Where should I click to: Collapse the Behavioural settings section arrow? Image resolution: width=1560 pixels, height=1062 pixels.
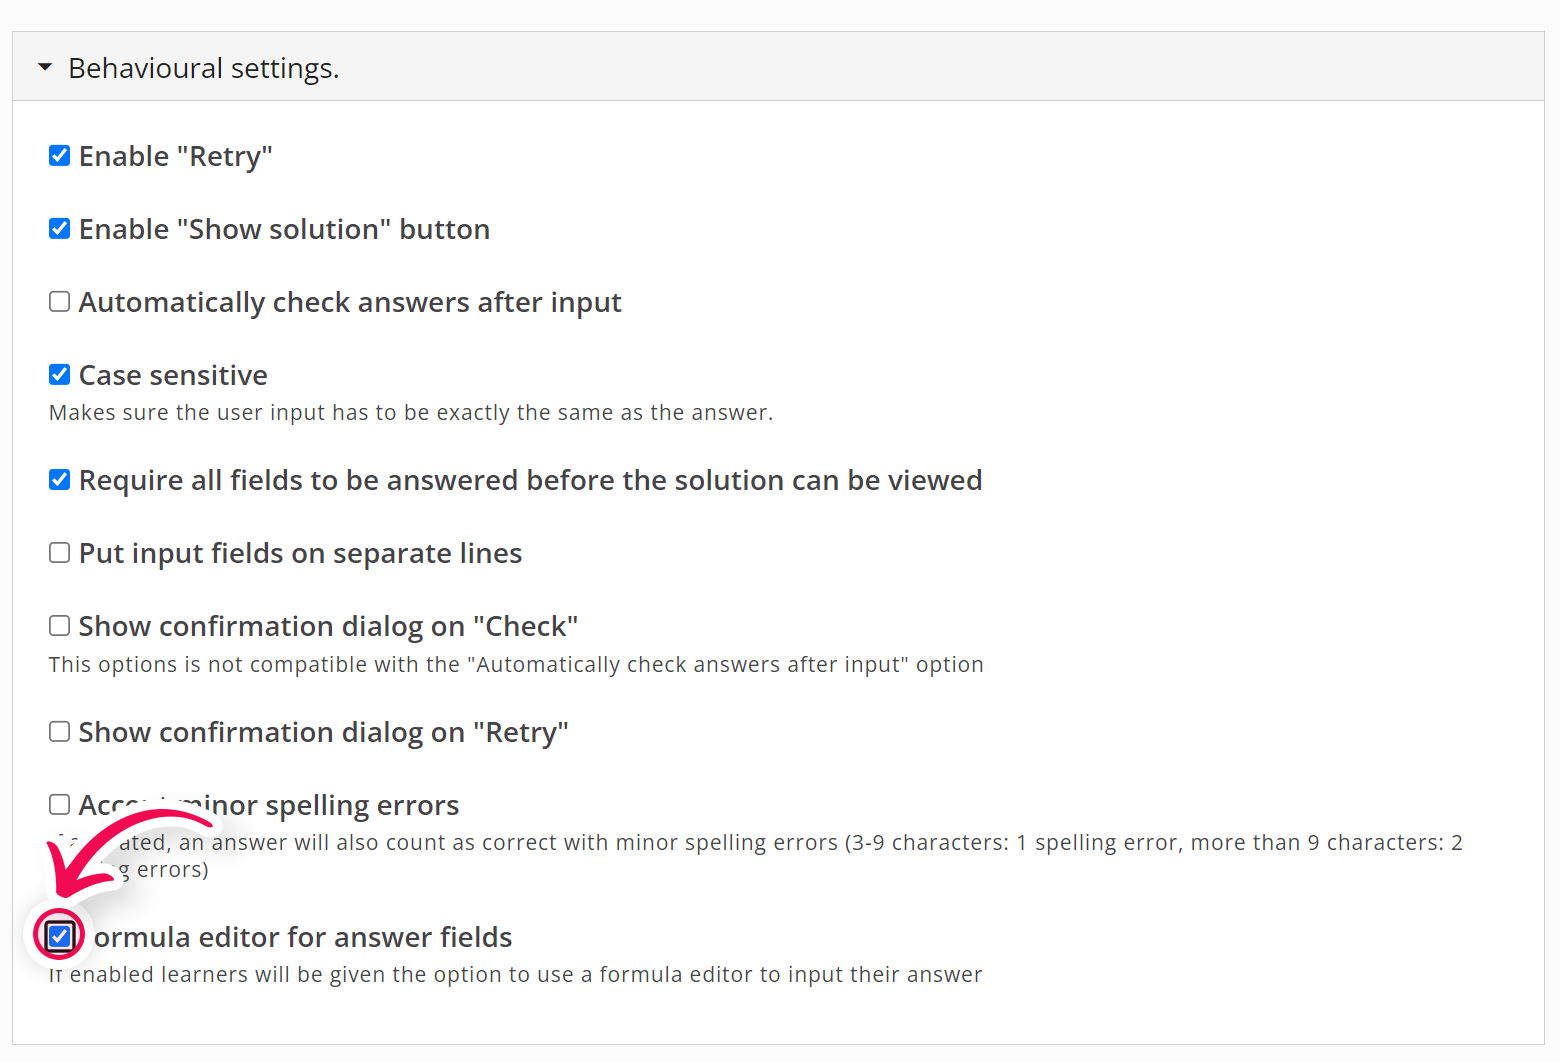coord(44,67)
